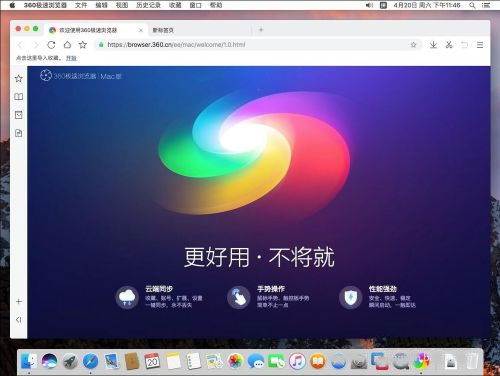Viewport: 500px width, 376px height.
Task: Click the scissors screenshot icon
Action: 449,45
